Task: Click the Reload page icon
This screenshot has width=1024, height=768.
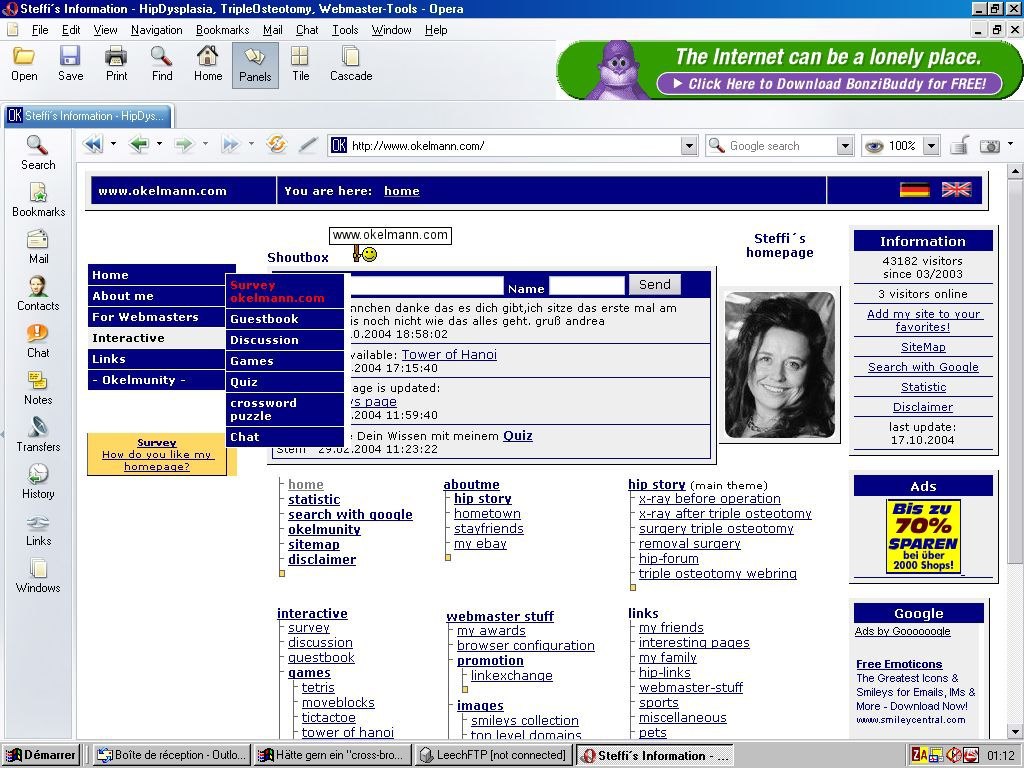Action: point(277,144)
